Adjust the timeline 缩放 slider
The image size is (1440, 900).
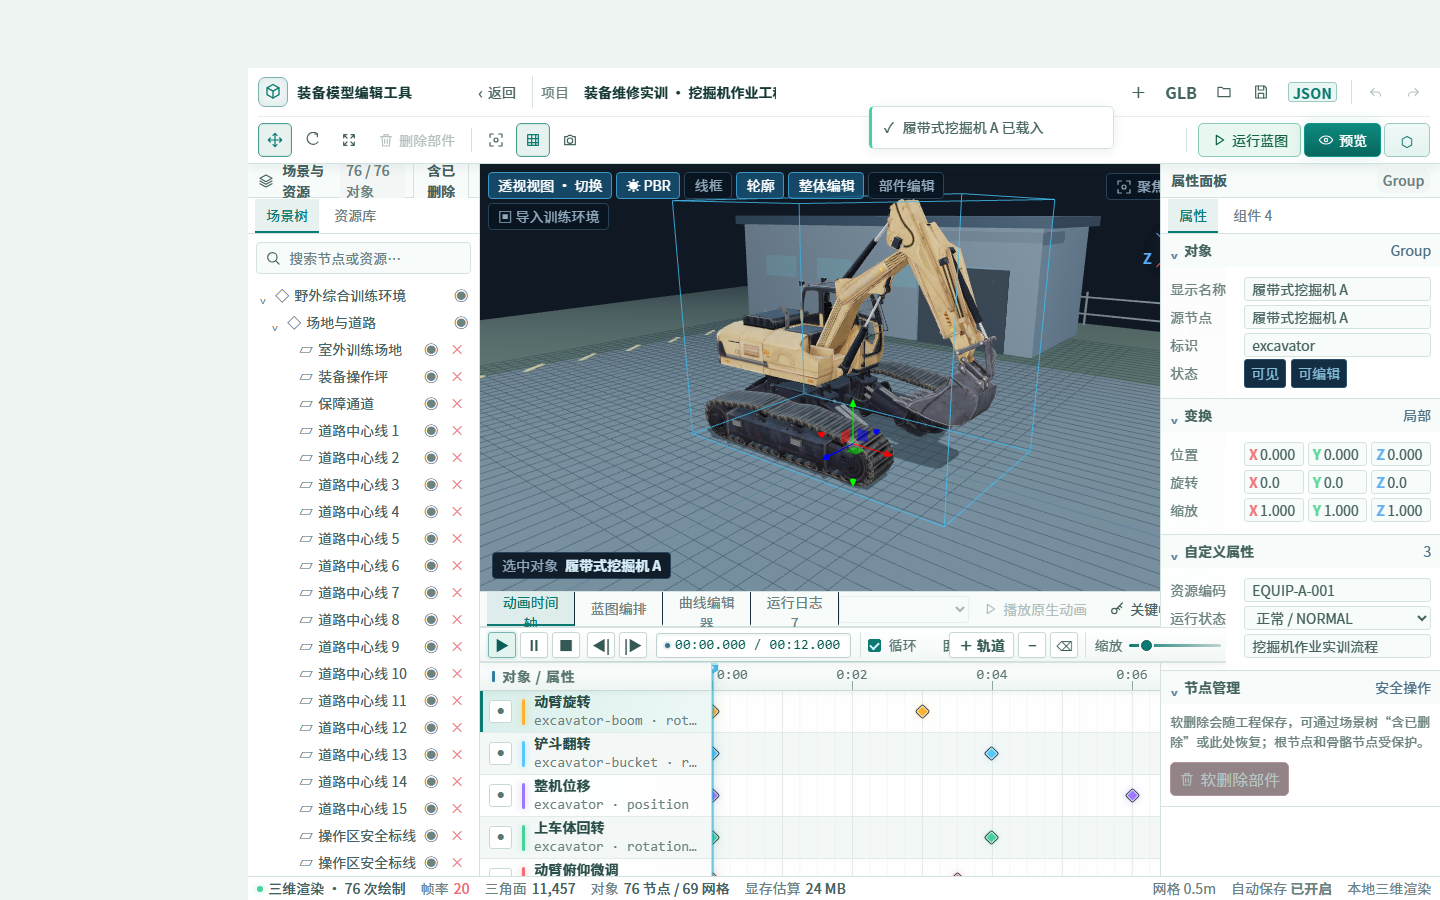pyautogui.click(x=1176, y=646)
